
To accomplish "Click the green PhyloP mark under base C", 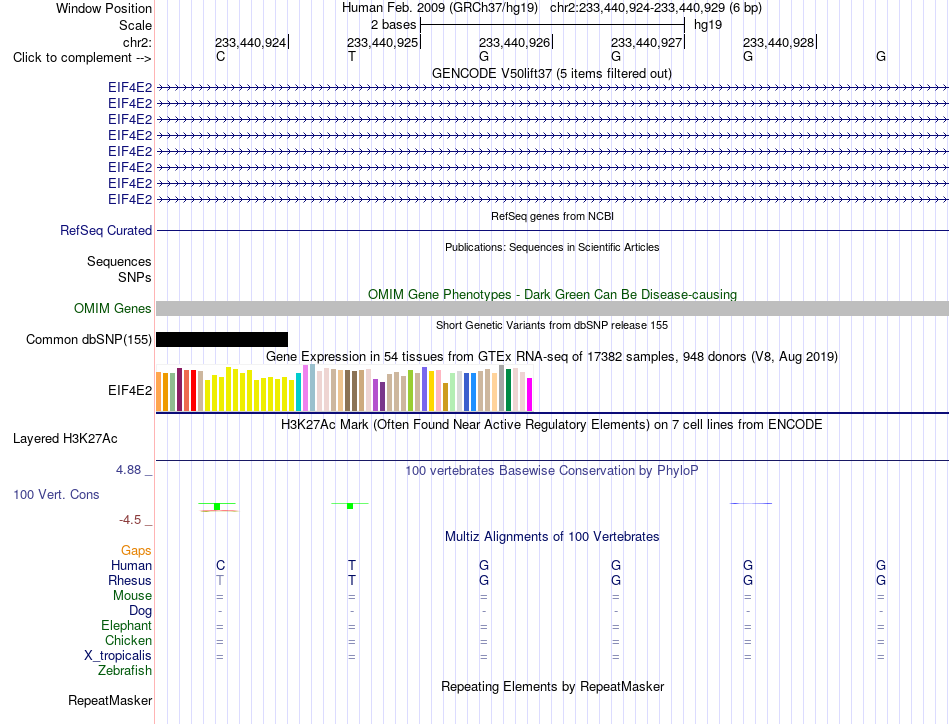I will pyautogui.click(x=218, y=506).
